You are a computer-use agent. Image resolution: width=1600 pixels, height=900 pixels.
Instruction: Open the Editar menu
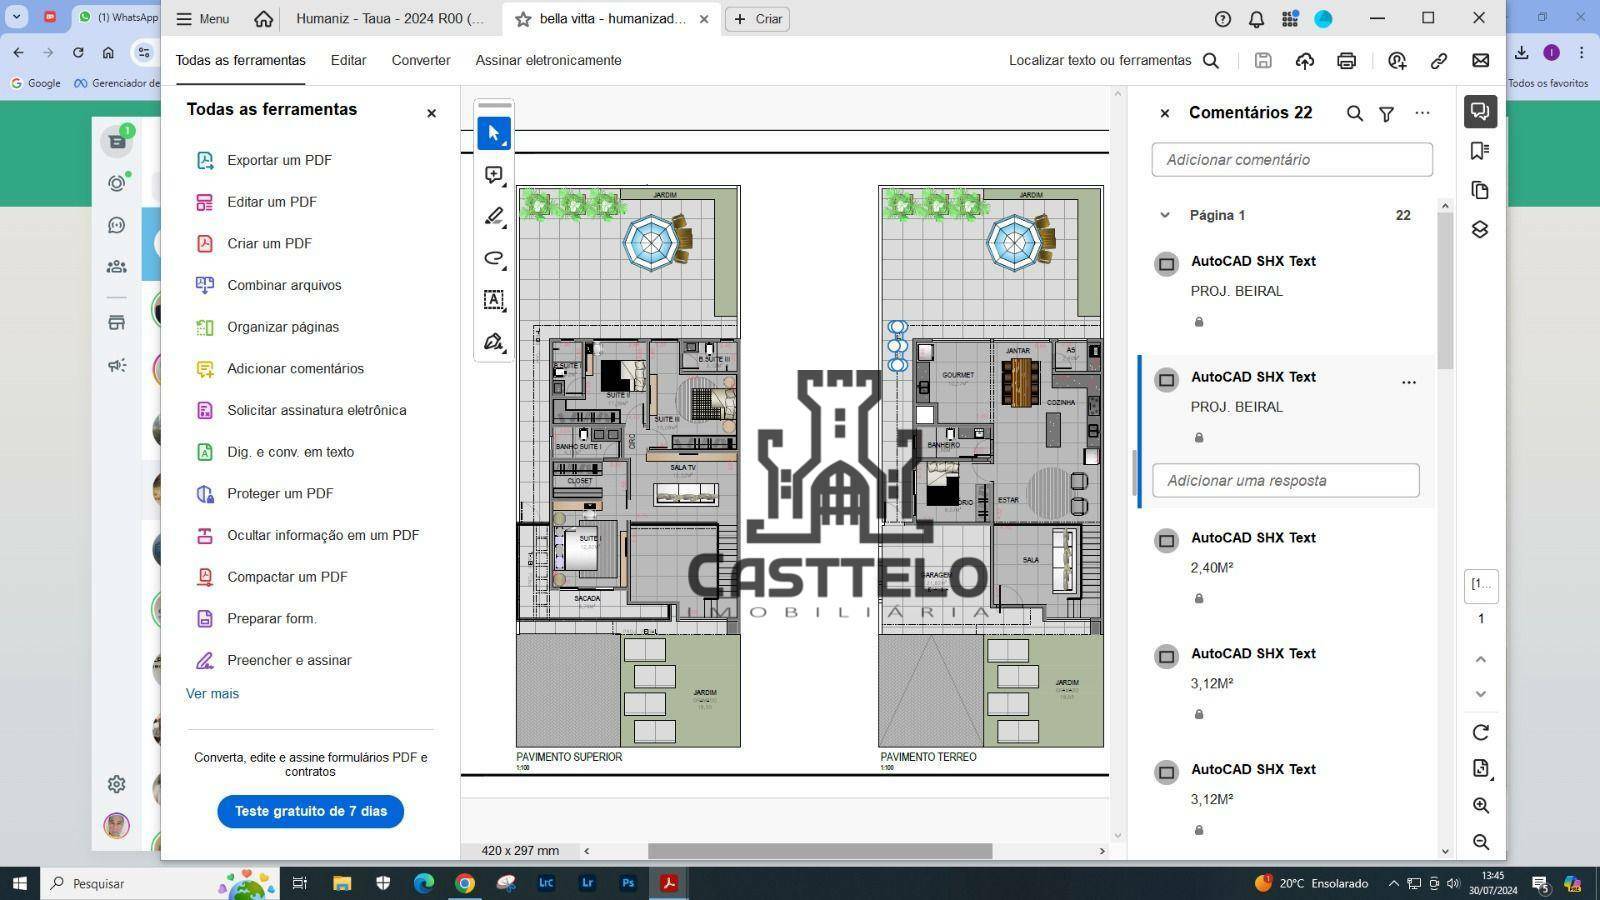coord(348,60)
